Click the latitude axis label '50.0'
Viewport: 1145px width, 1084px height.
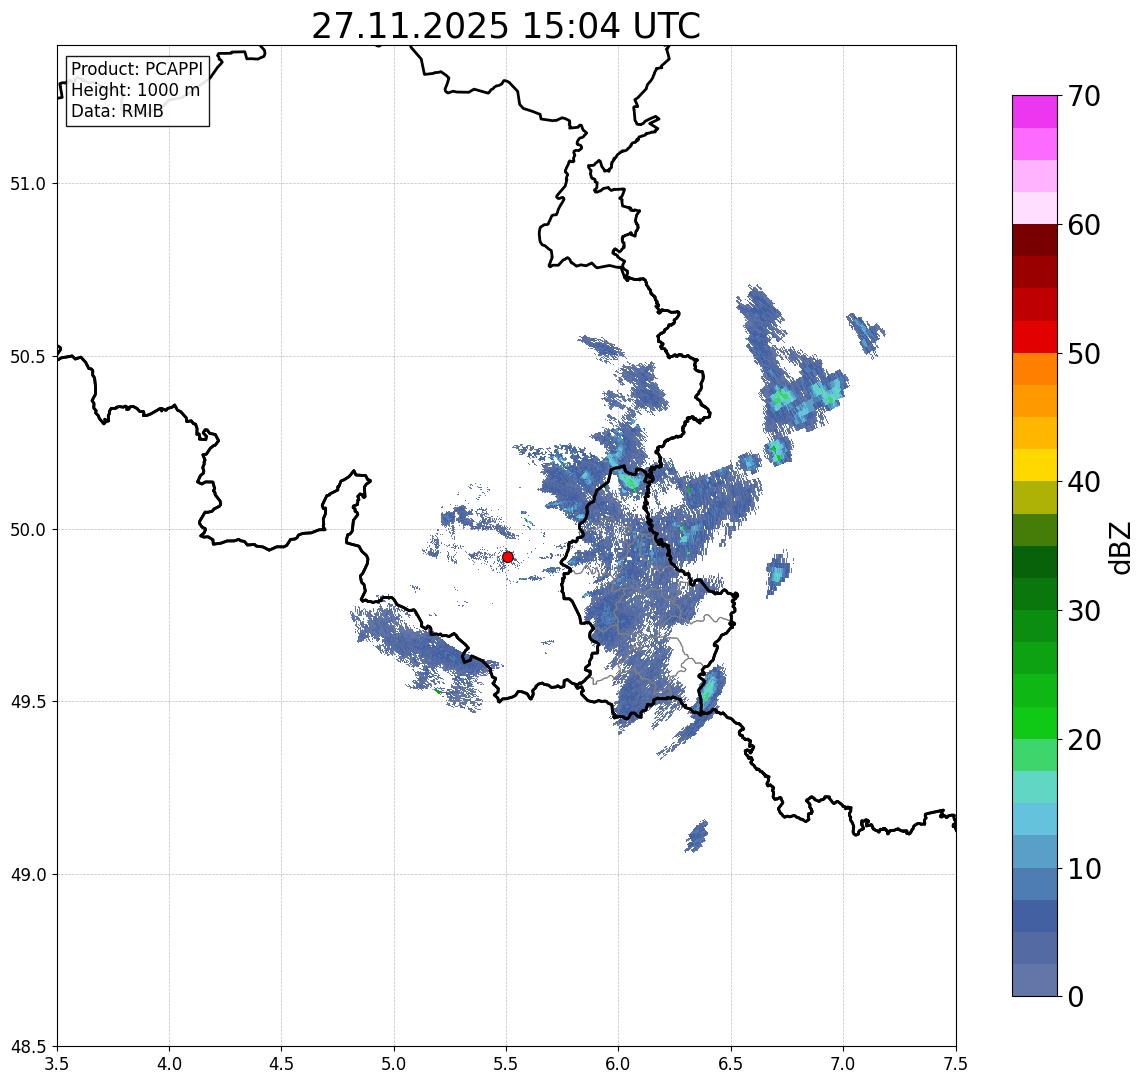(28, 530)
